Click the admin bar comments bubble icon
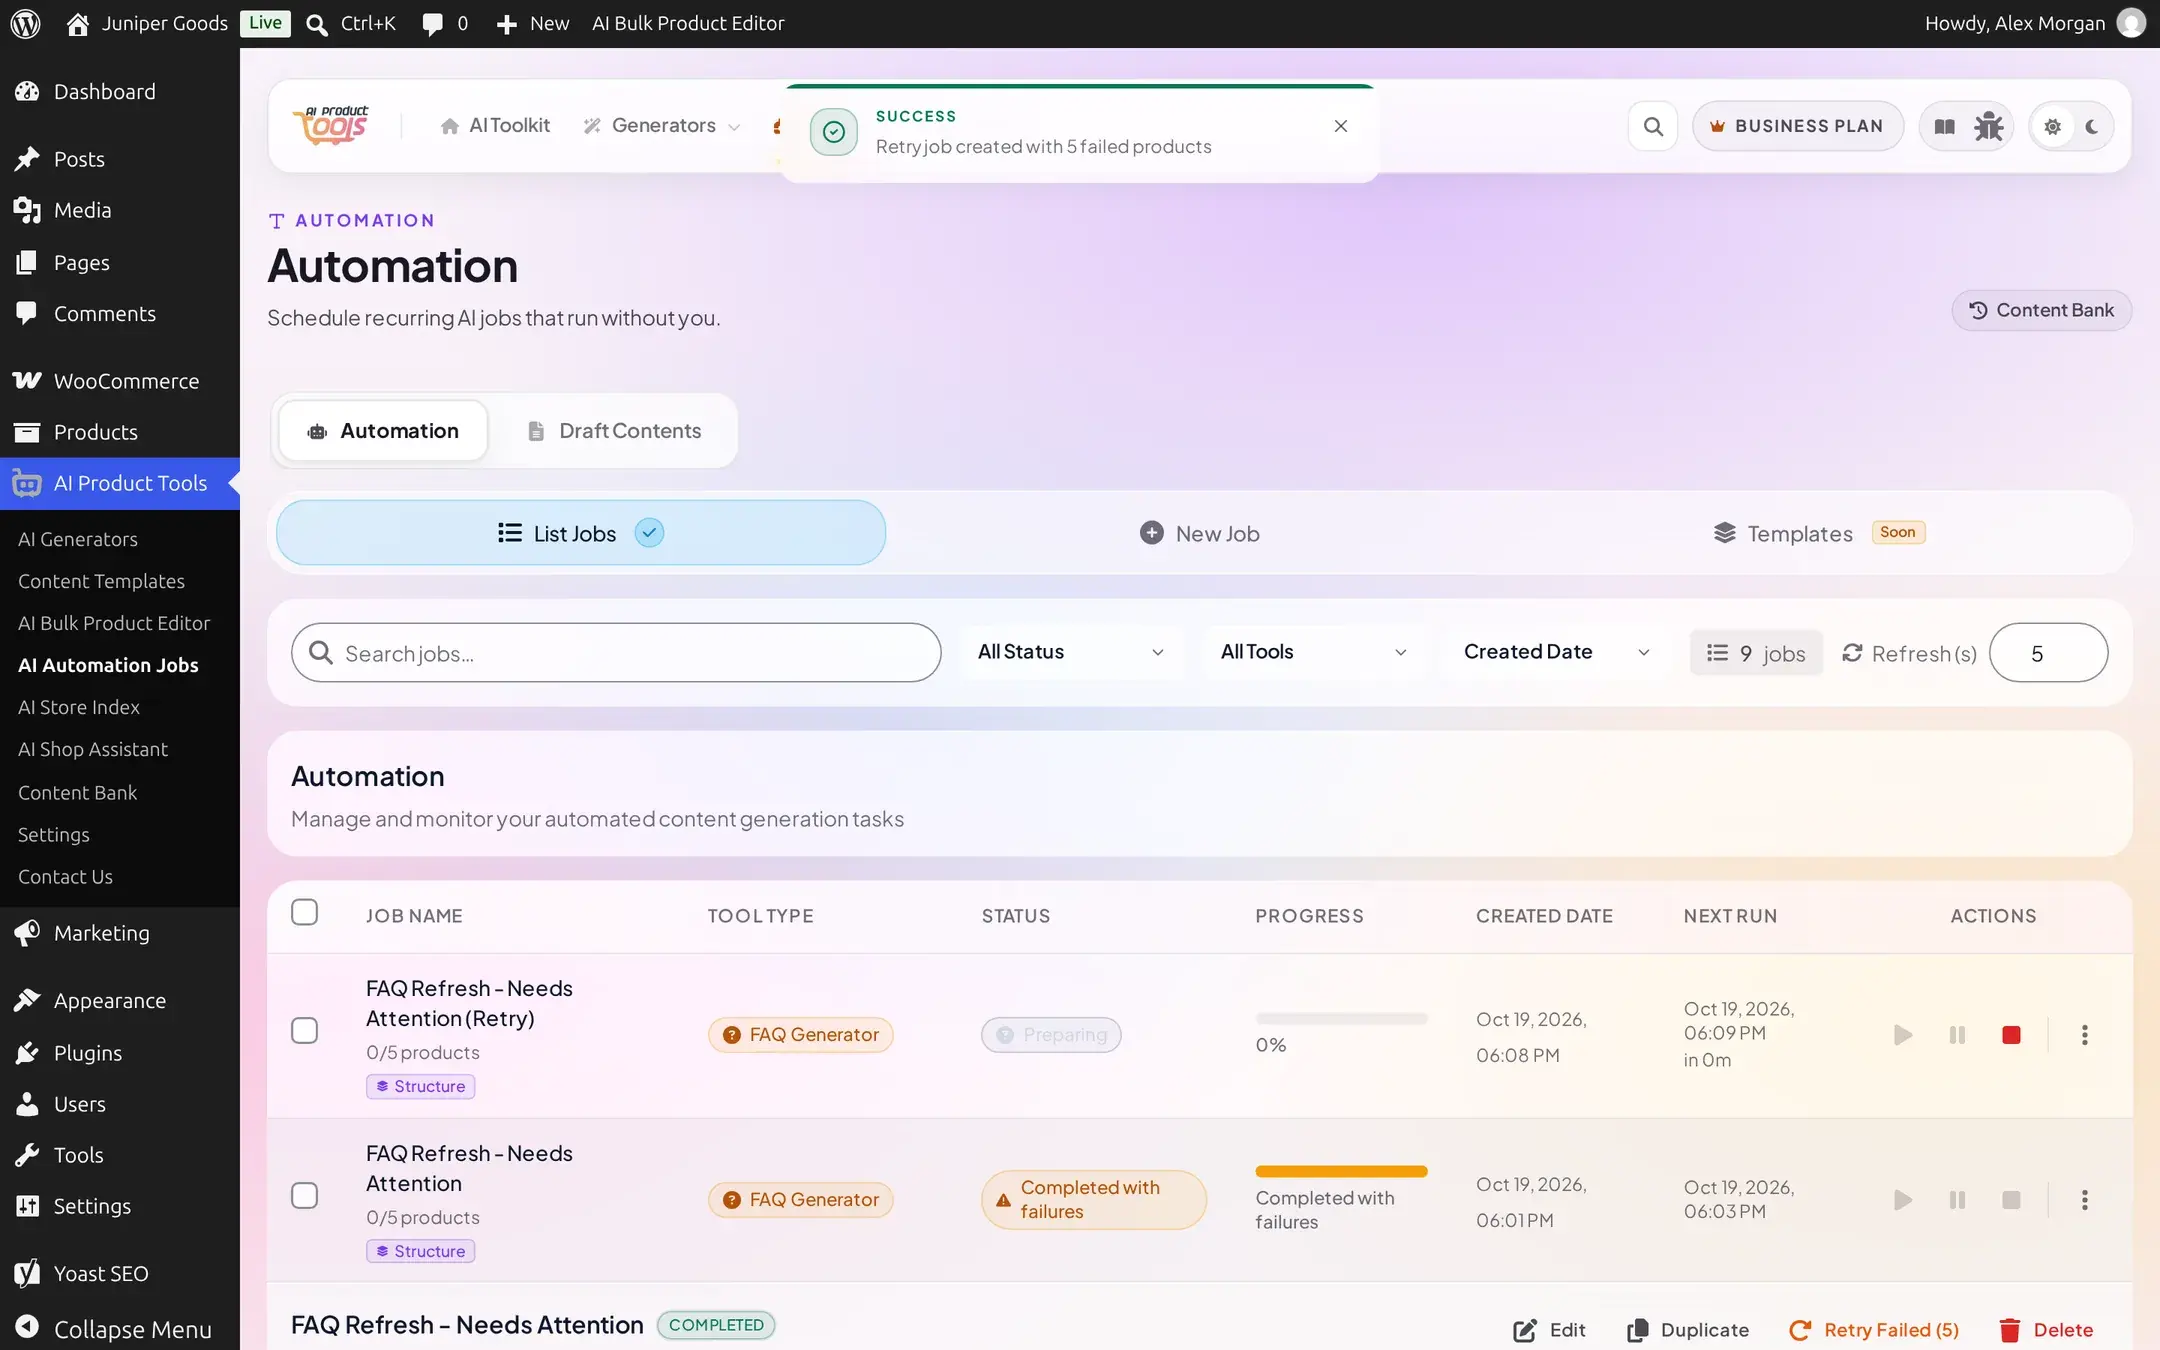This screenshot has width=2160, height=1350. pos(432,24)
